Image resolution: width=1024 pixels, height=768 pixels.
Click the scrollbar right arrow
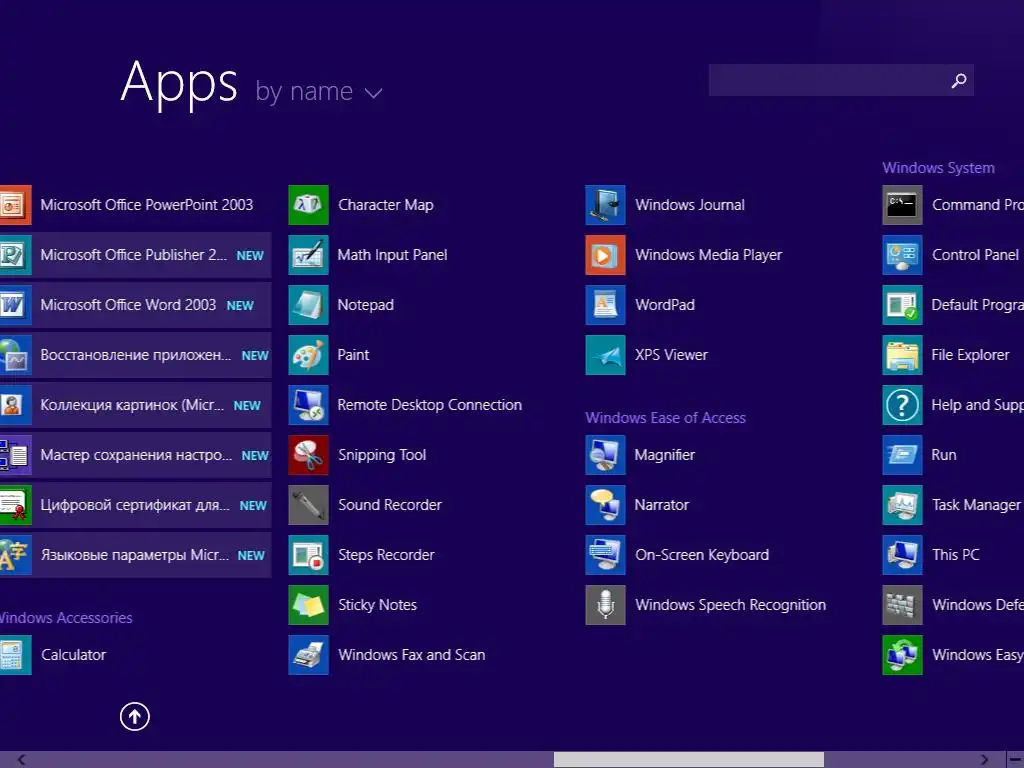click(x=984, y=760)
